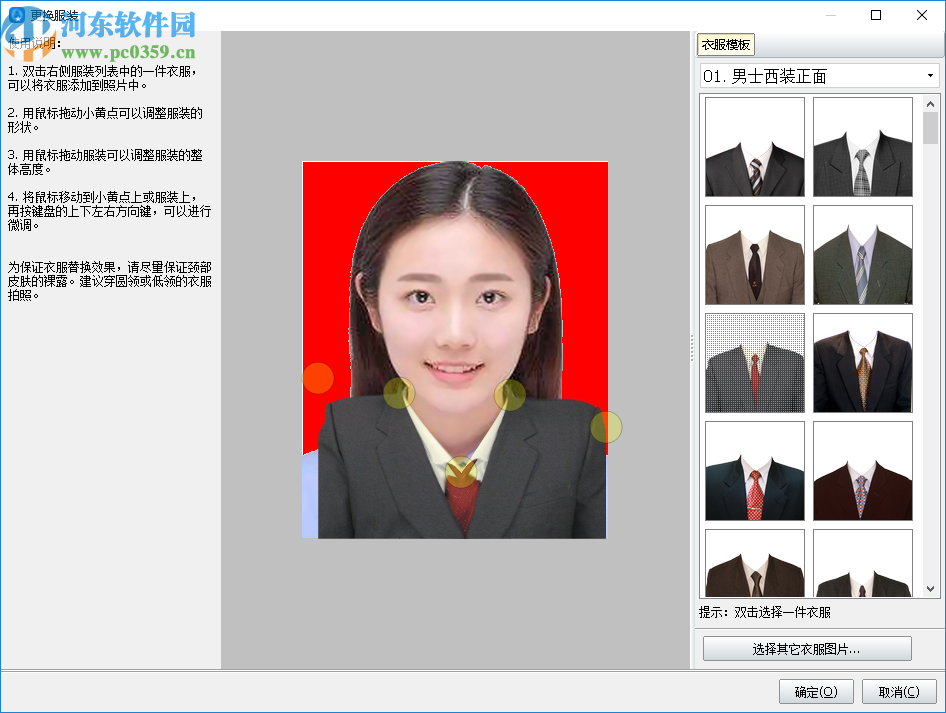Click the 选择其它衣服图片... button
The width and height of the screenshot is (946, 713).
[x=807, y=649]
